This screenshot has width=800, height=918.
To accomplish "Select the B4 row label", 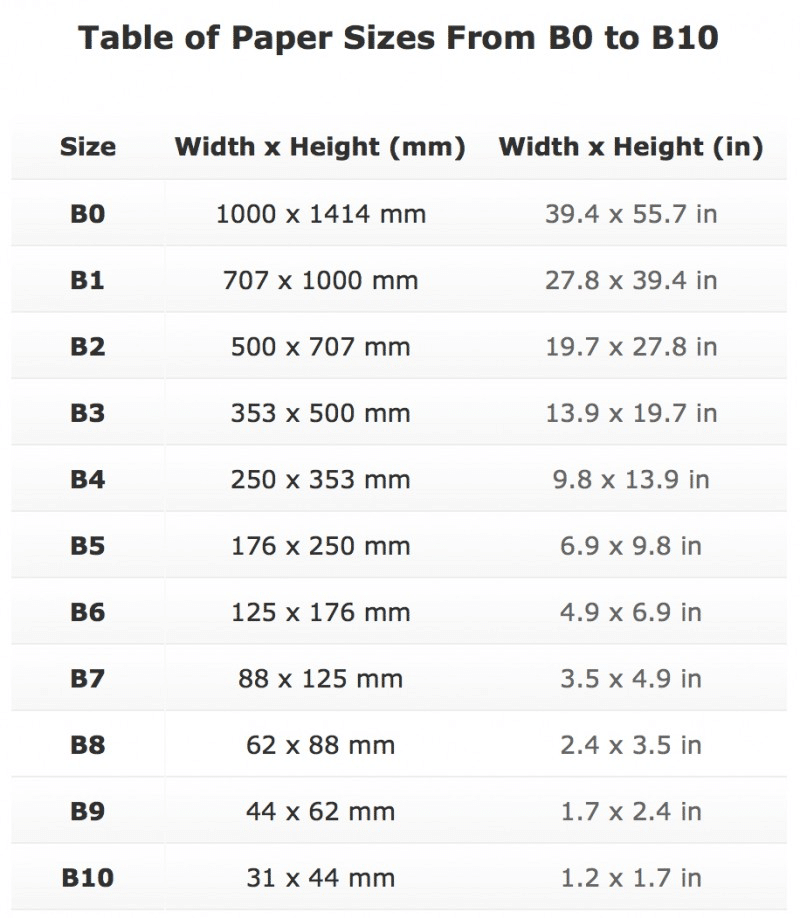I will [88, 479].
